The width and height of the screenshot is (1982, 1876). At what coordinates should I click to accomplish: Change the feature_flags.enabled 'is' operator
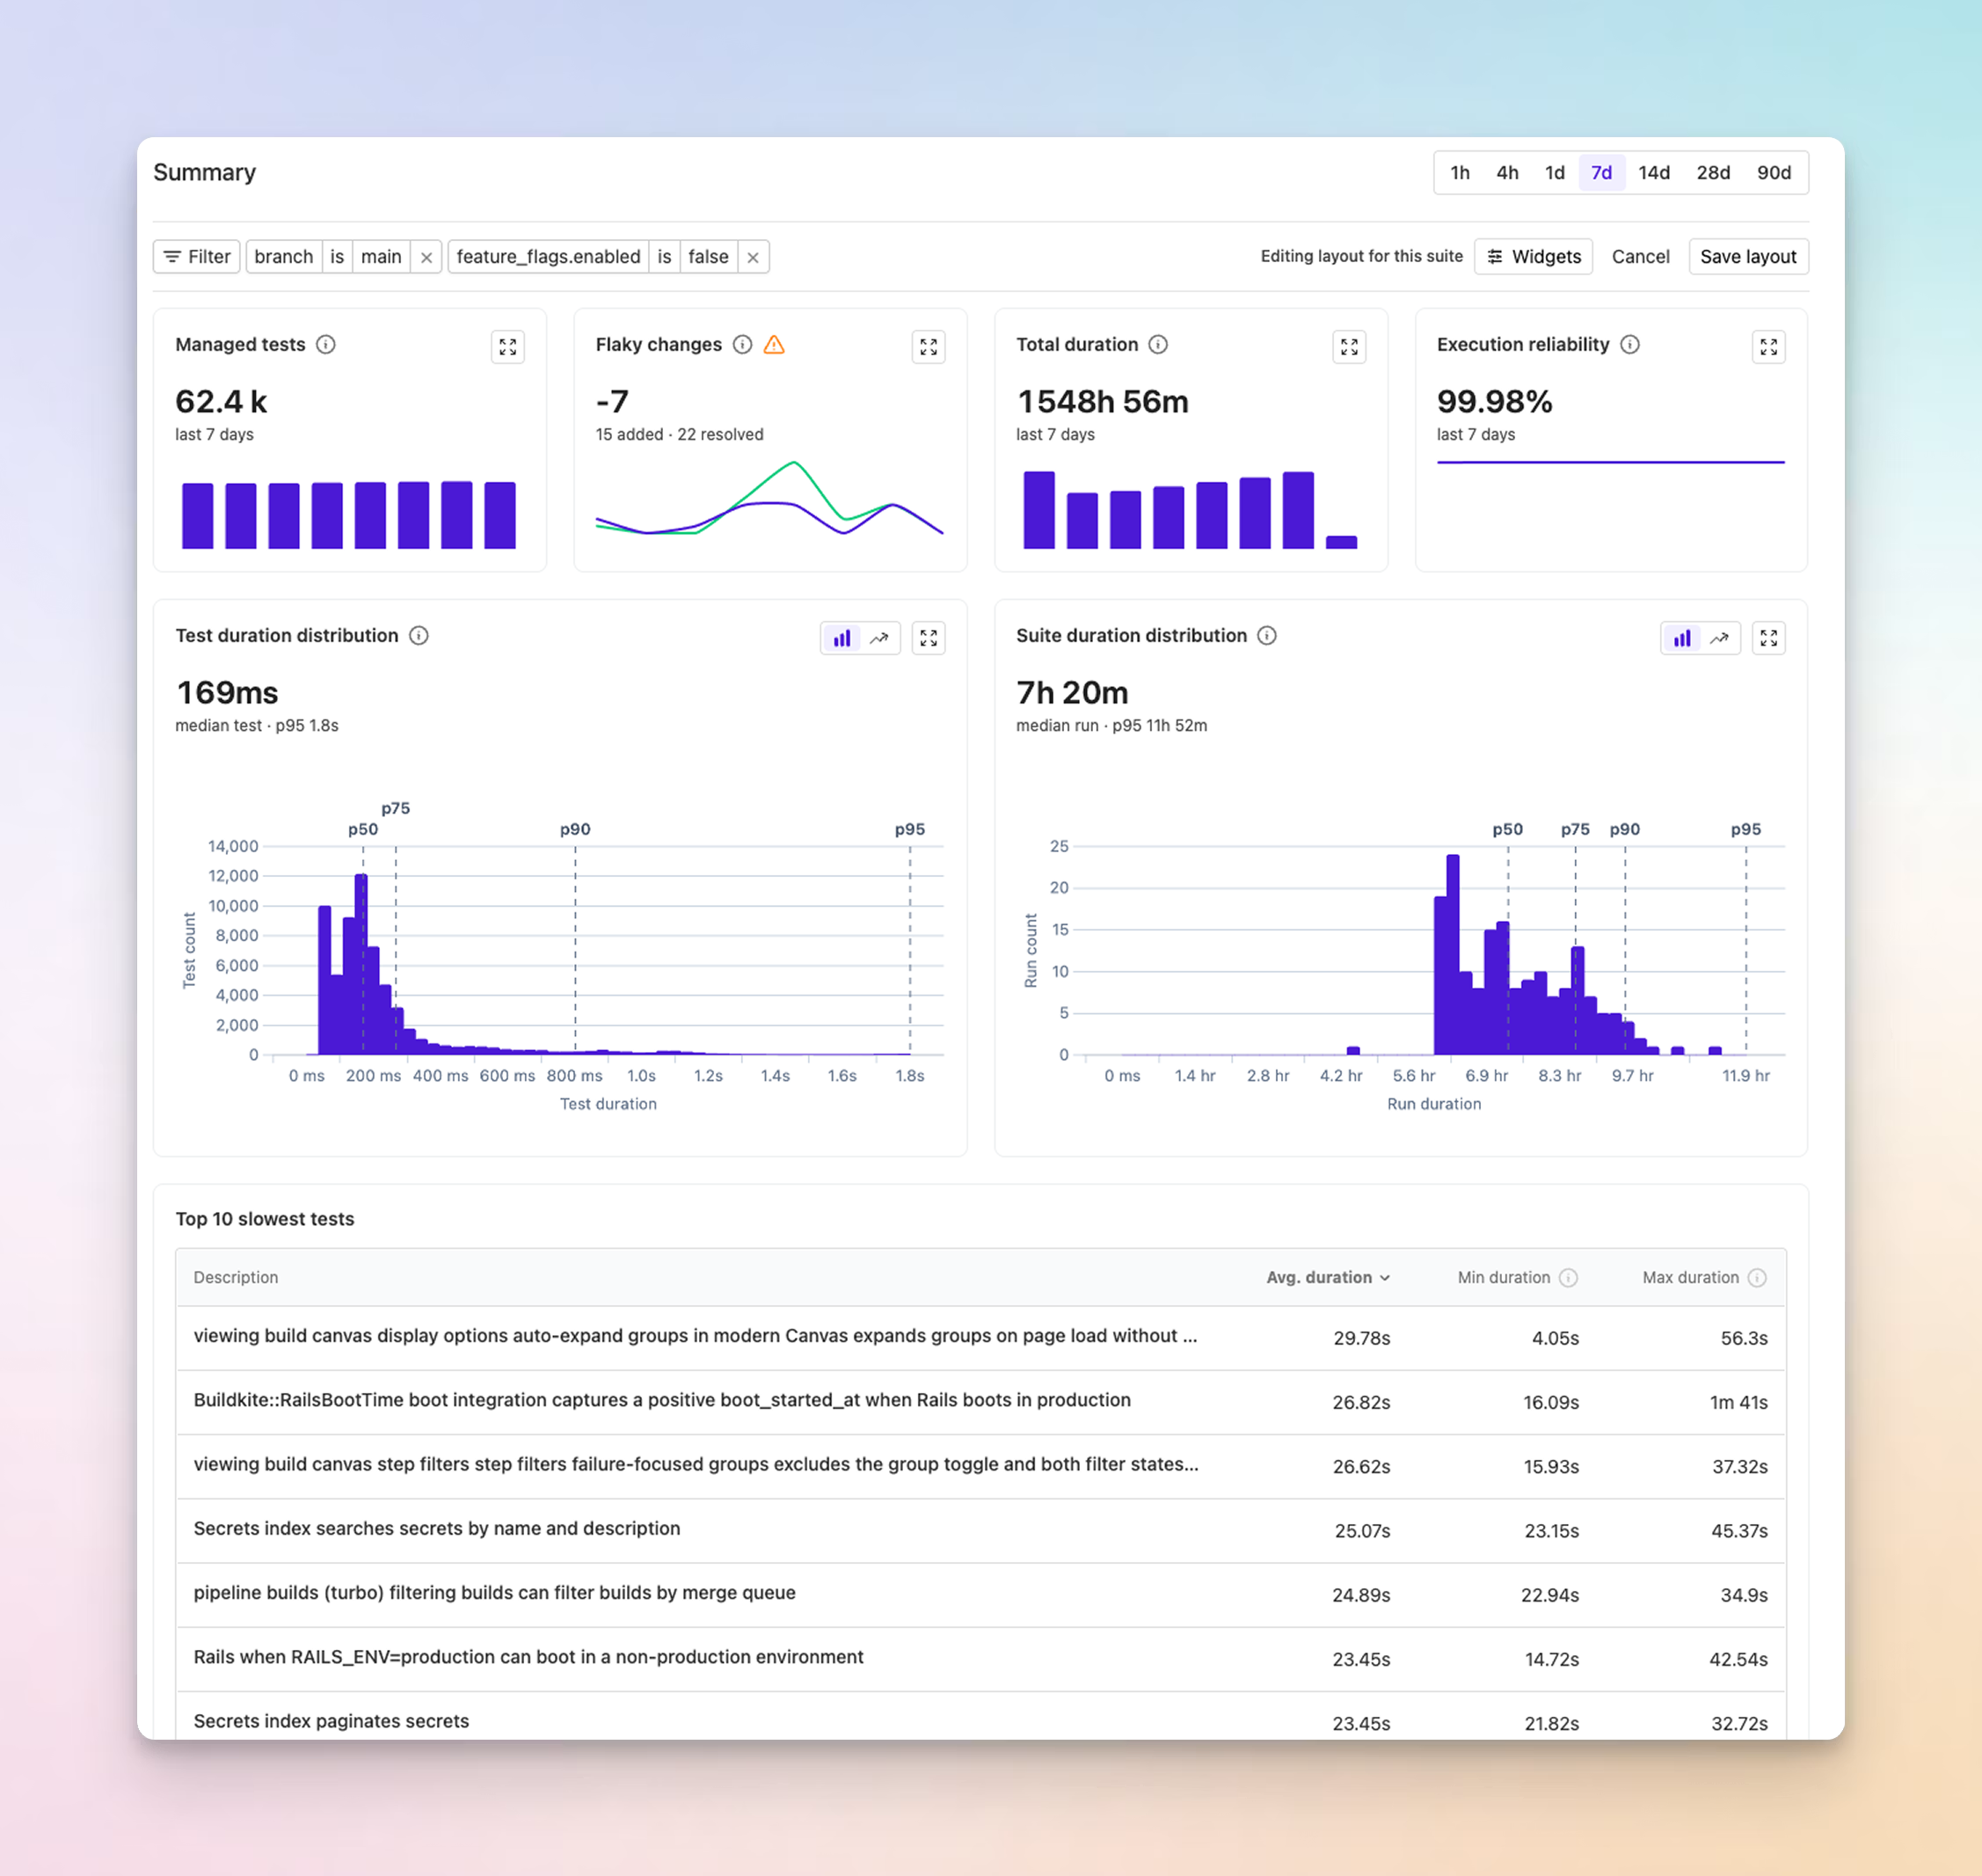pos(664,257)
